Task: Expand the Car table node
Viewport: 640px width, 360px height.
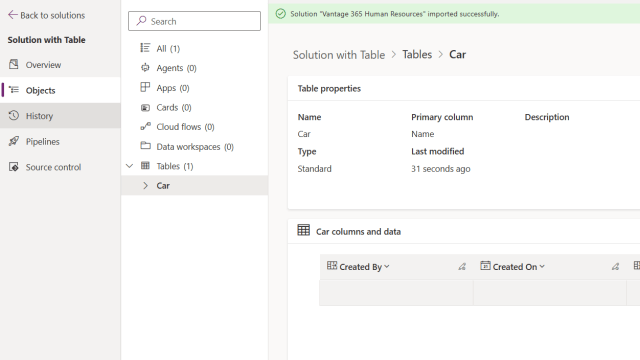Action: pos(145,185)
